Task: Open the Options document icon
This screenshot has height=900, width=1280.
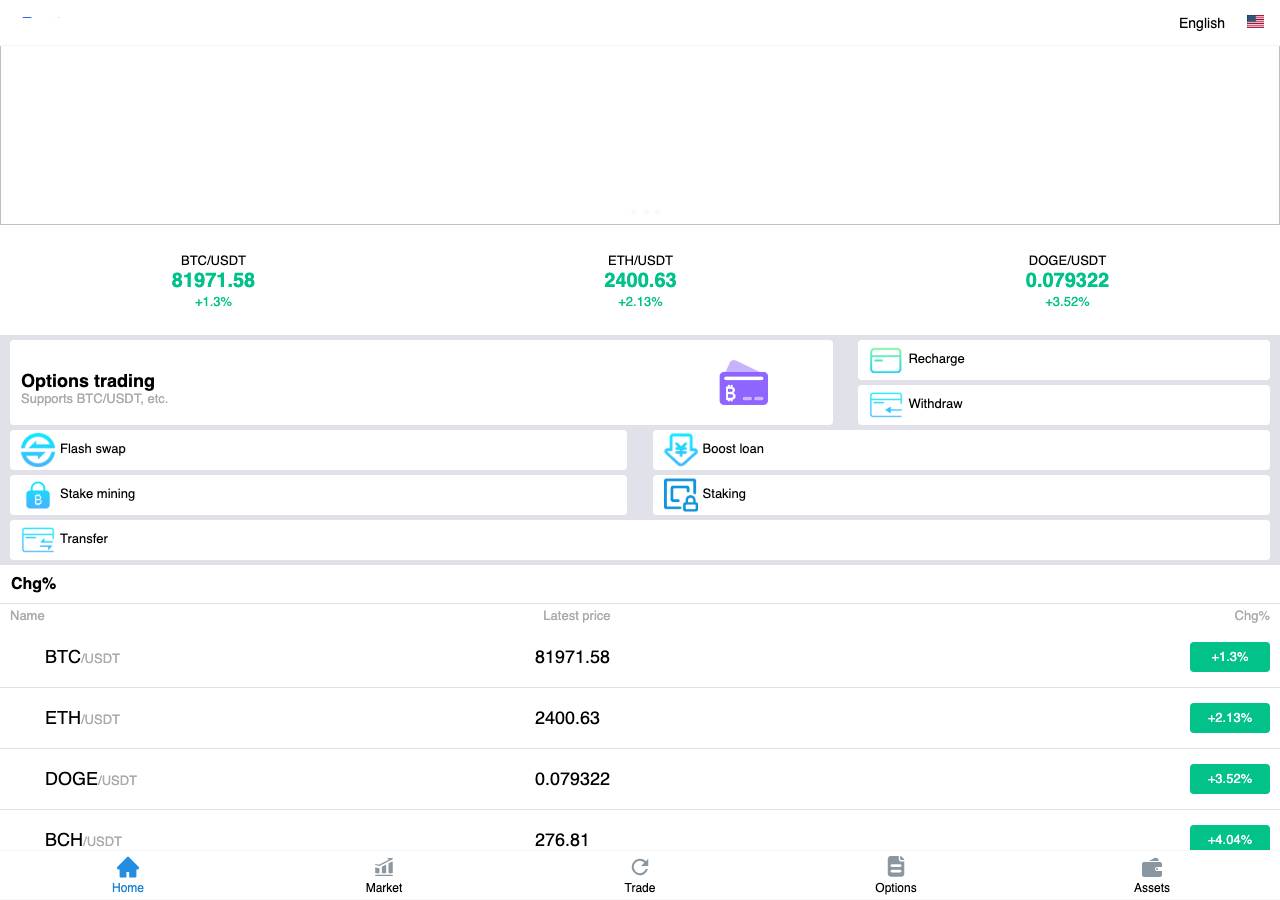Action: point(896,867)
